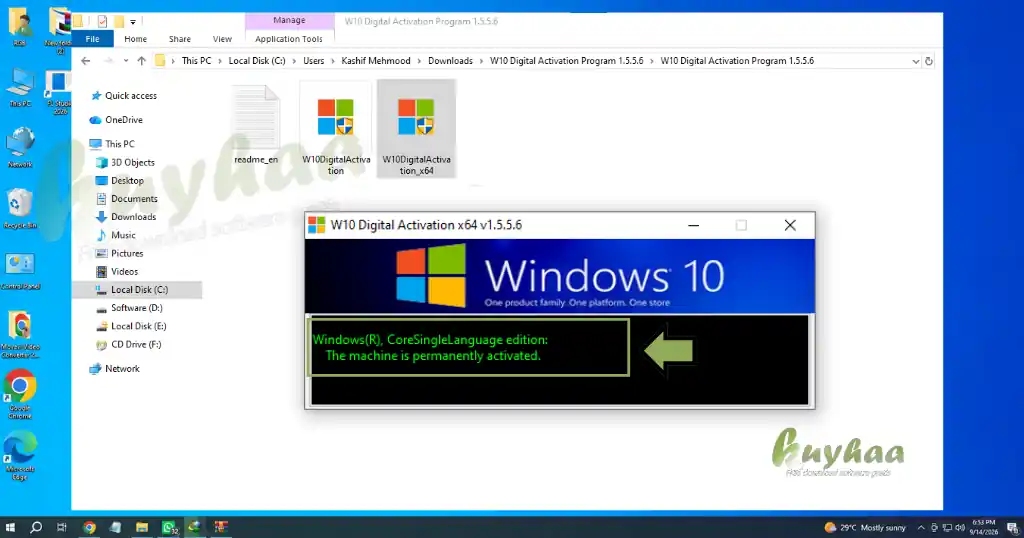Minimize the W10 Digital Activation window

[694, 225]
